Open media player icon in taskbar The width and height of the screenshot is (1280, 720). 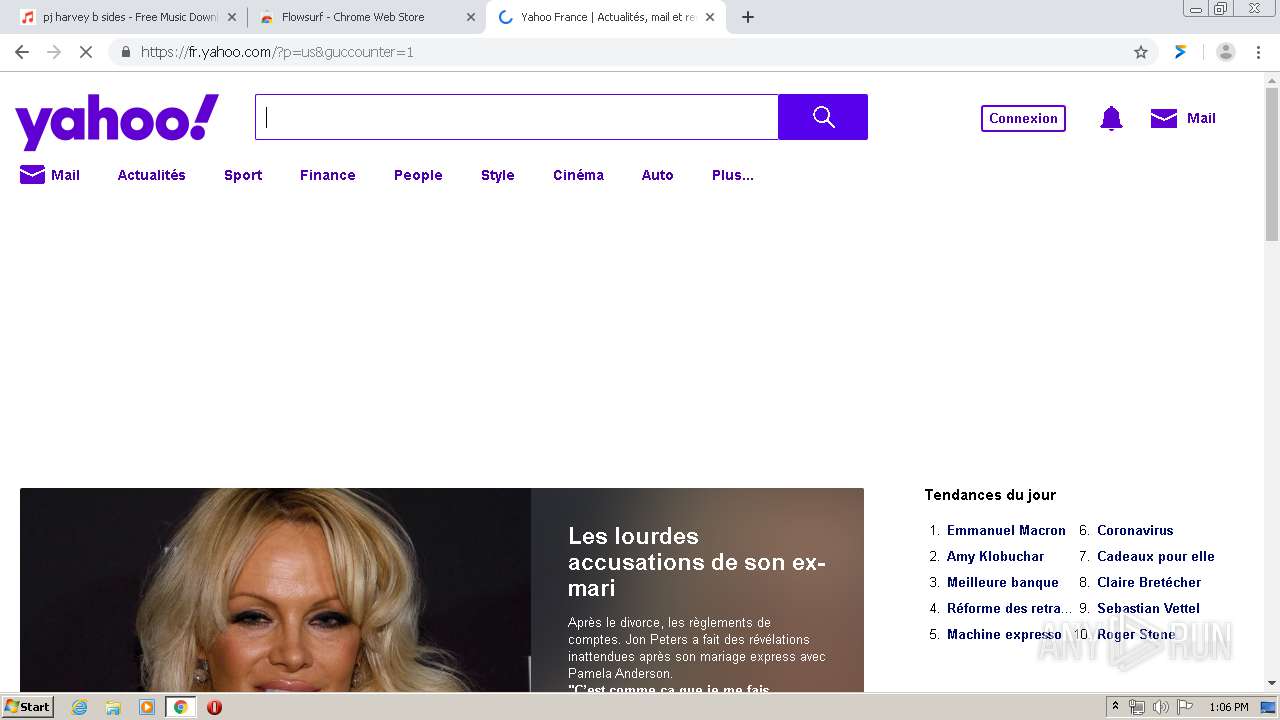[x=147, y=707]
